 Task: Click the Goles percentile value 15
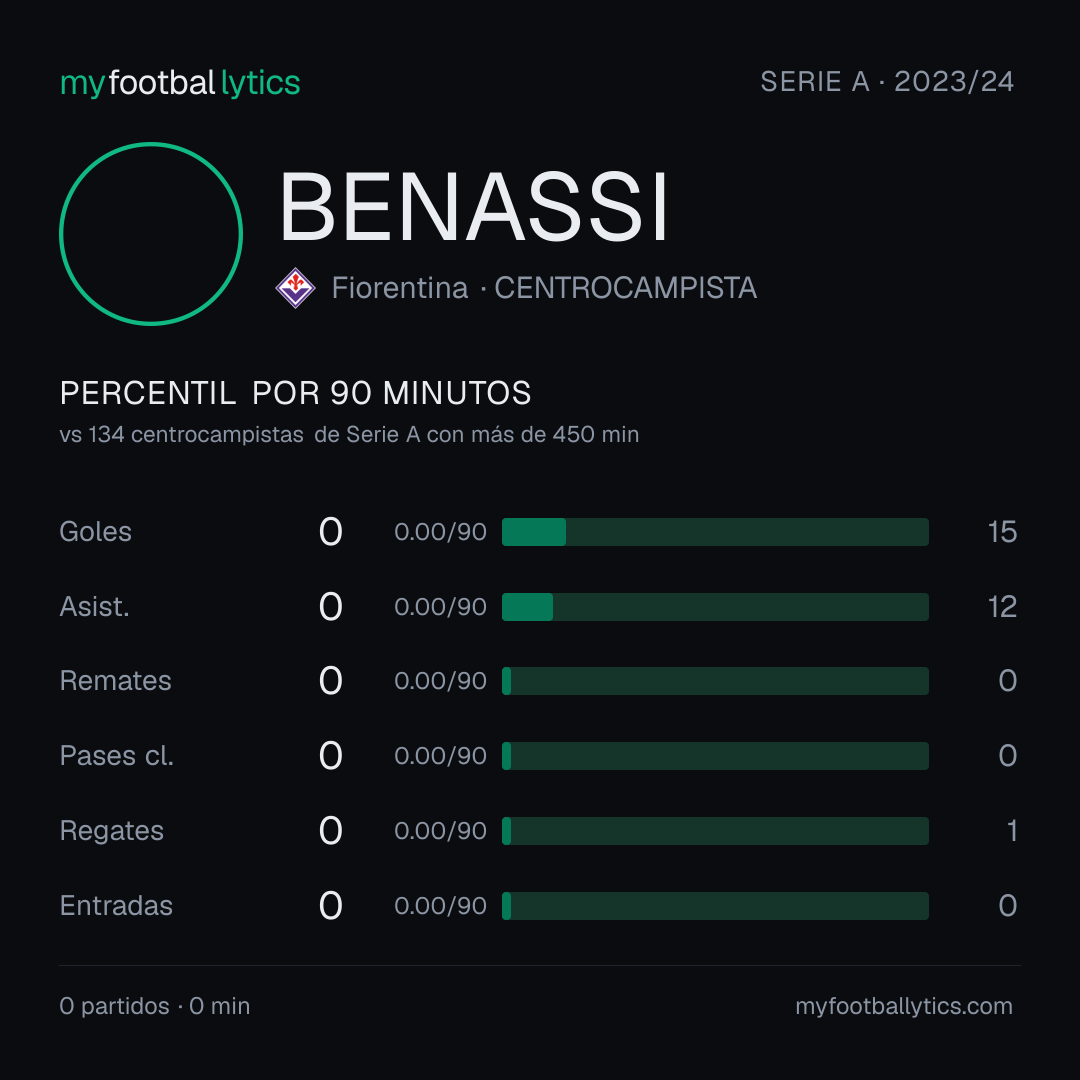(1002, 532)
